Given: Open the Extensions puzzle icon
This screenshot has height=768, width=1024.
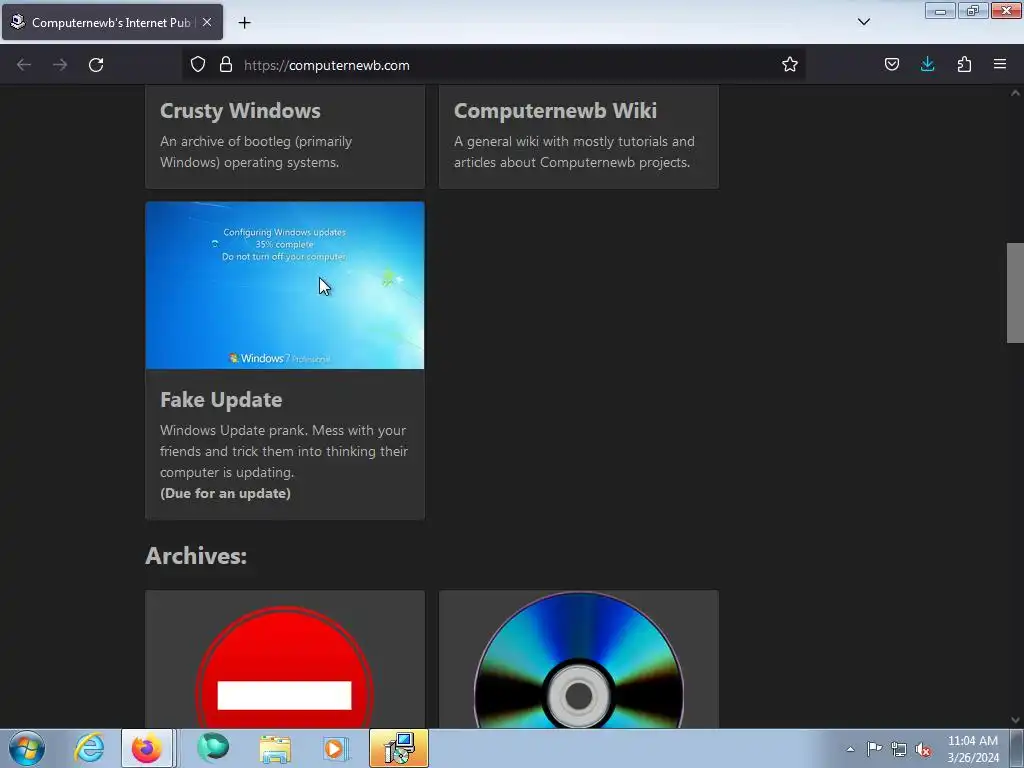Looking at the screenshot, I should point(964,65).
